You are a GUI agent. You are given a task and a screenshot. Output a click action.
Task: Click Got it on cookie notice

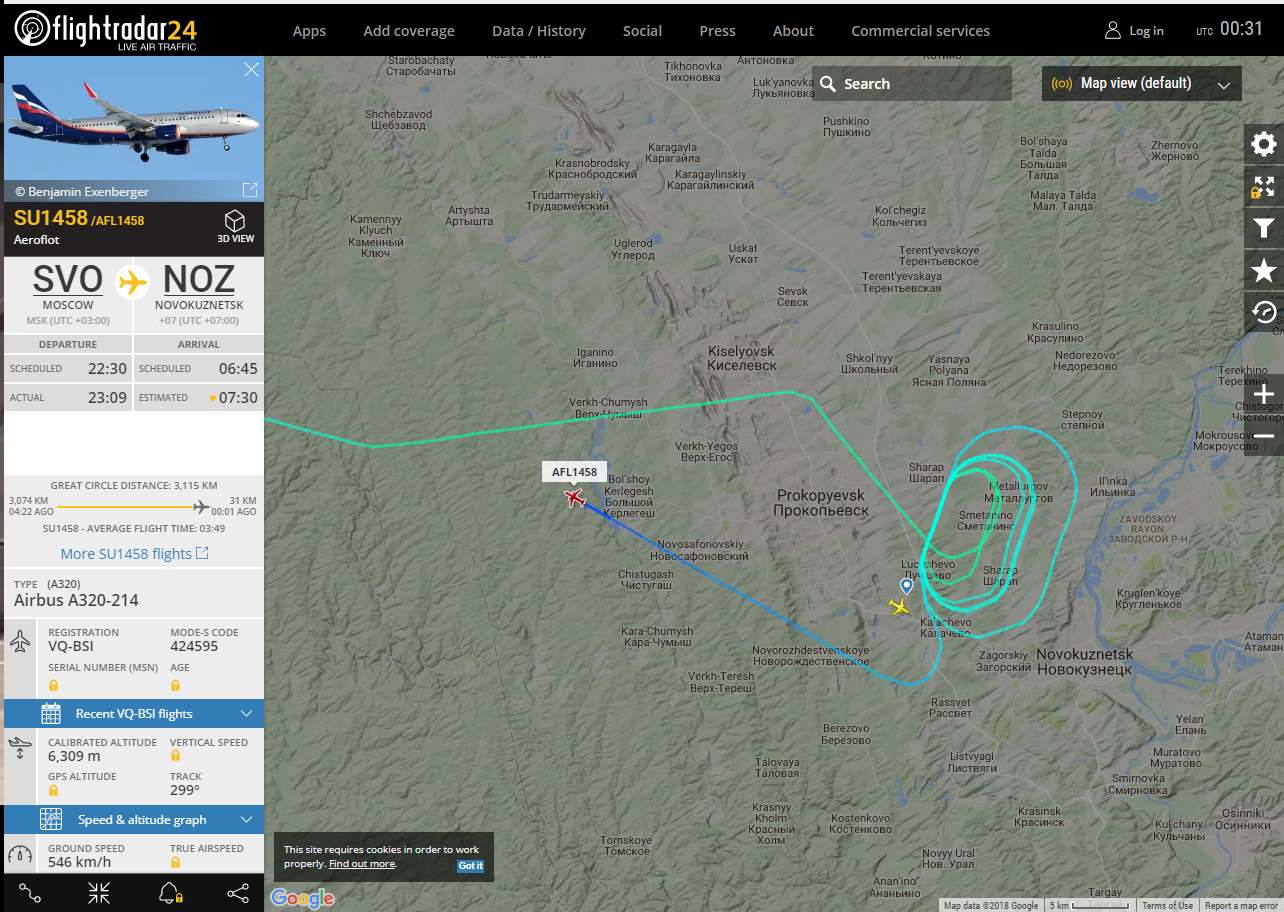pos(470,866)
